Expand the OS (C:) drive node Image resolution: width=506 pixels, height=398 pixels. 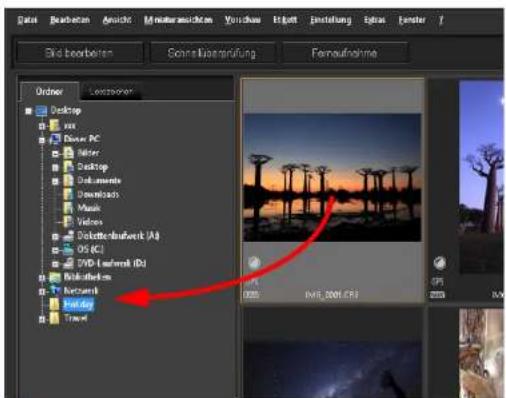pos(55,250)
